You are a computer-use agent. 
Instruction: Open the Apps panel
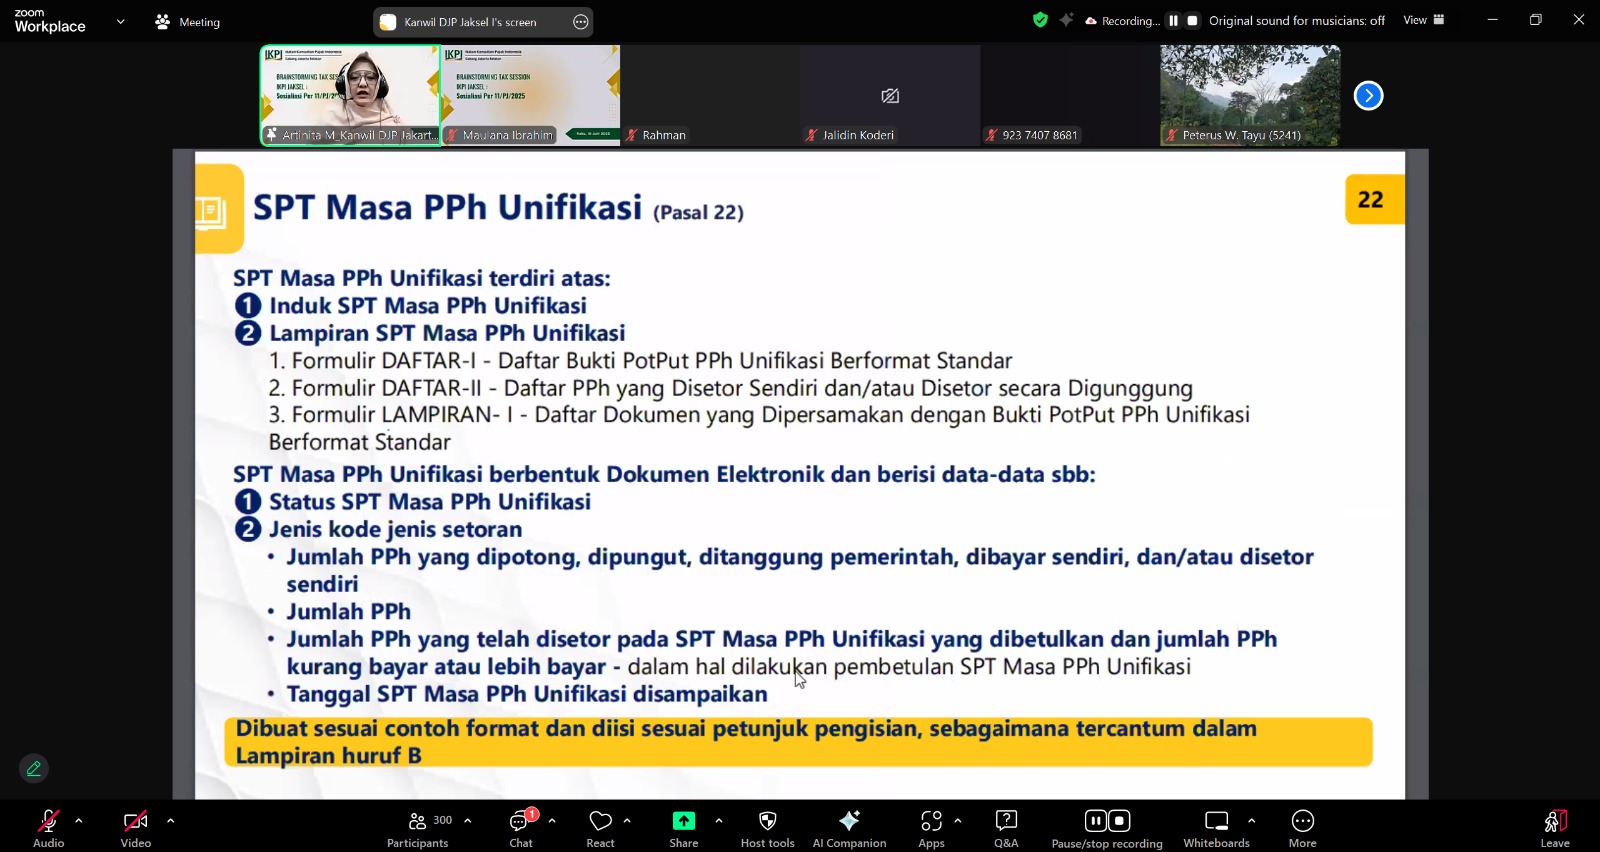tap(931, 828)
